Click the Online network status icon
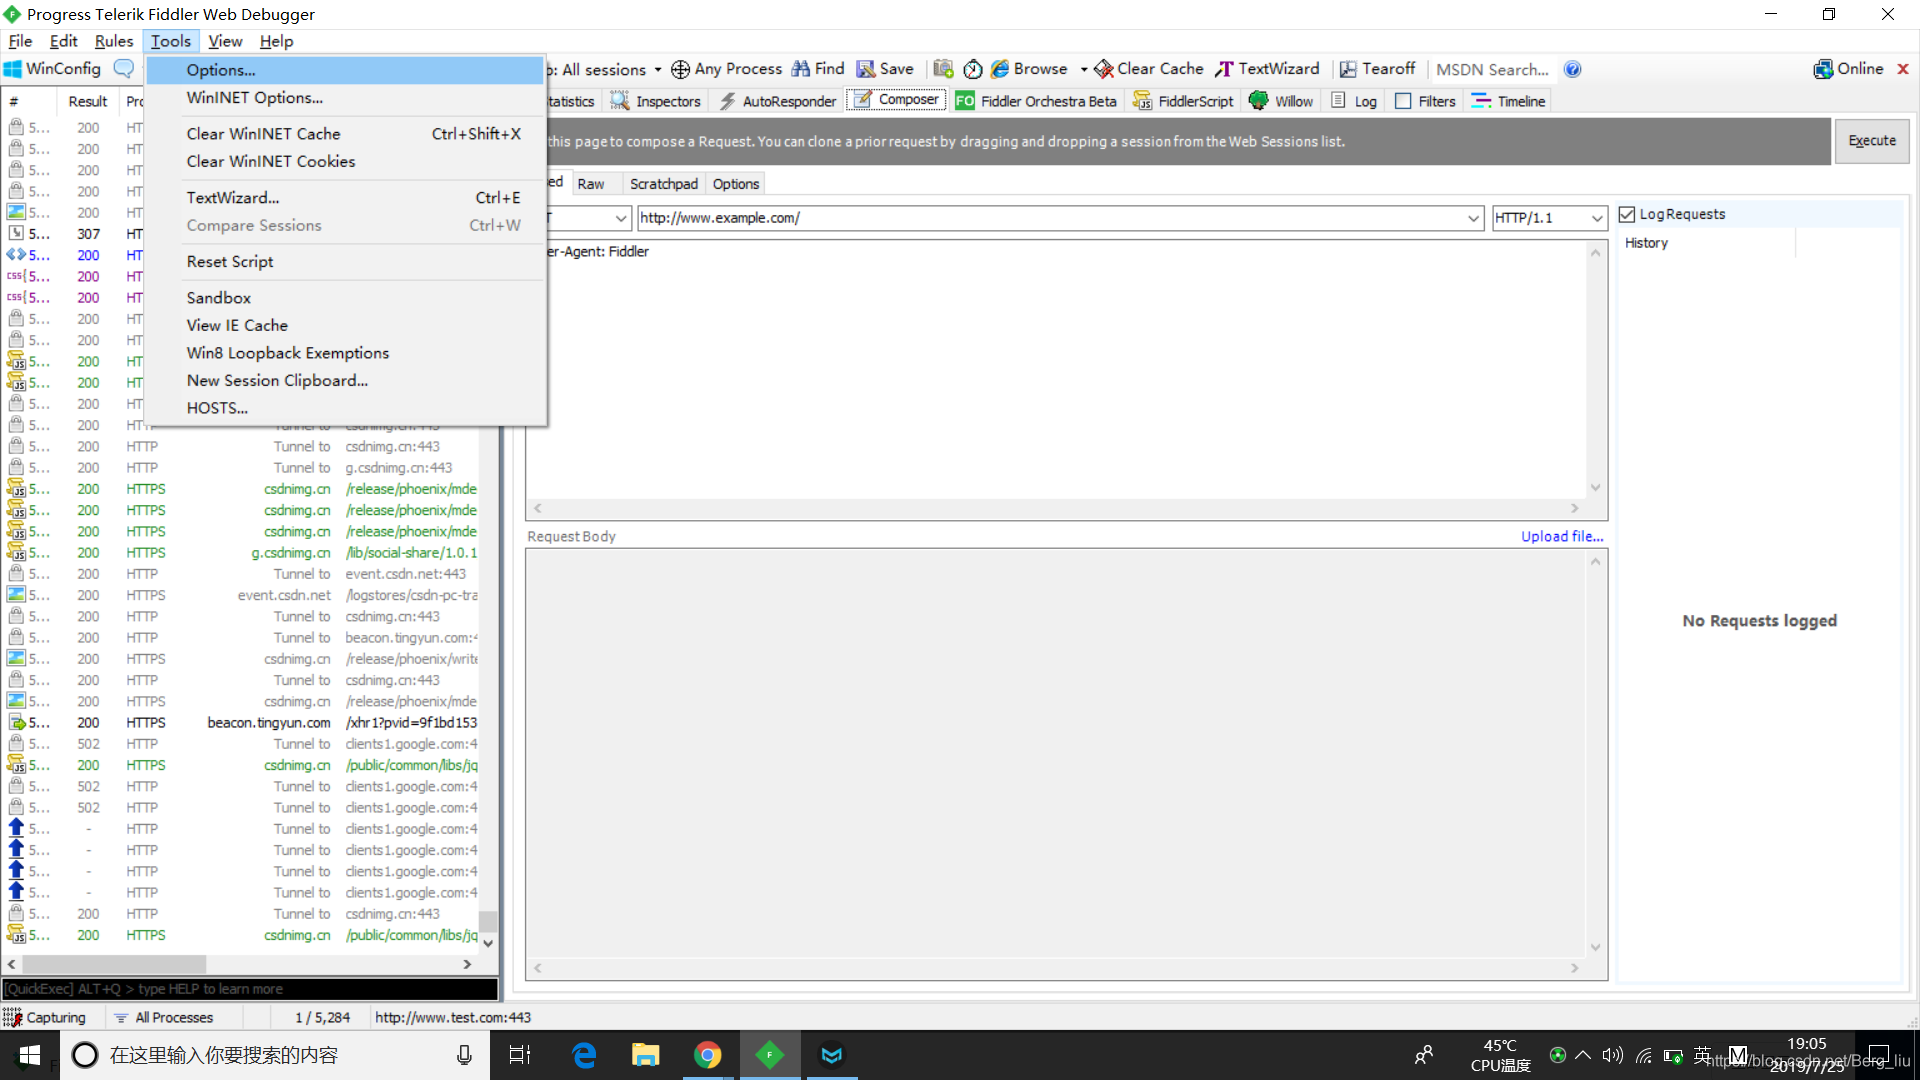 (x=1824, y=69)
